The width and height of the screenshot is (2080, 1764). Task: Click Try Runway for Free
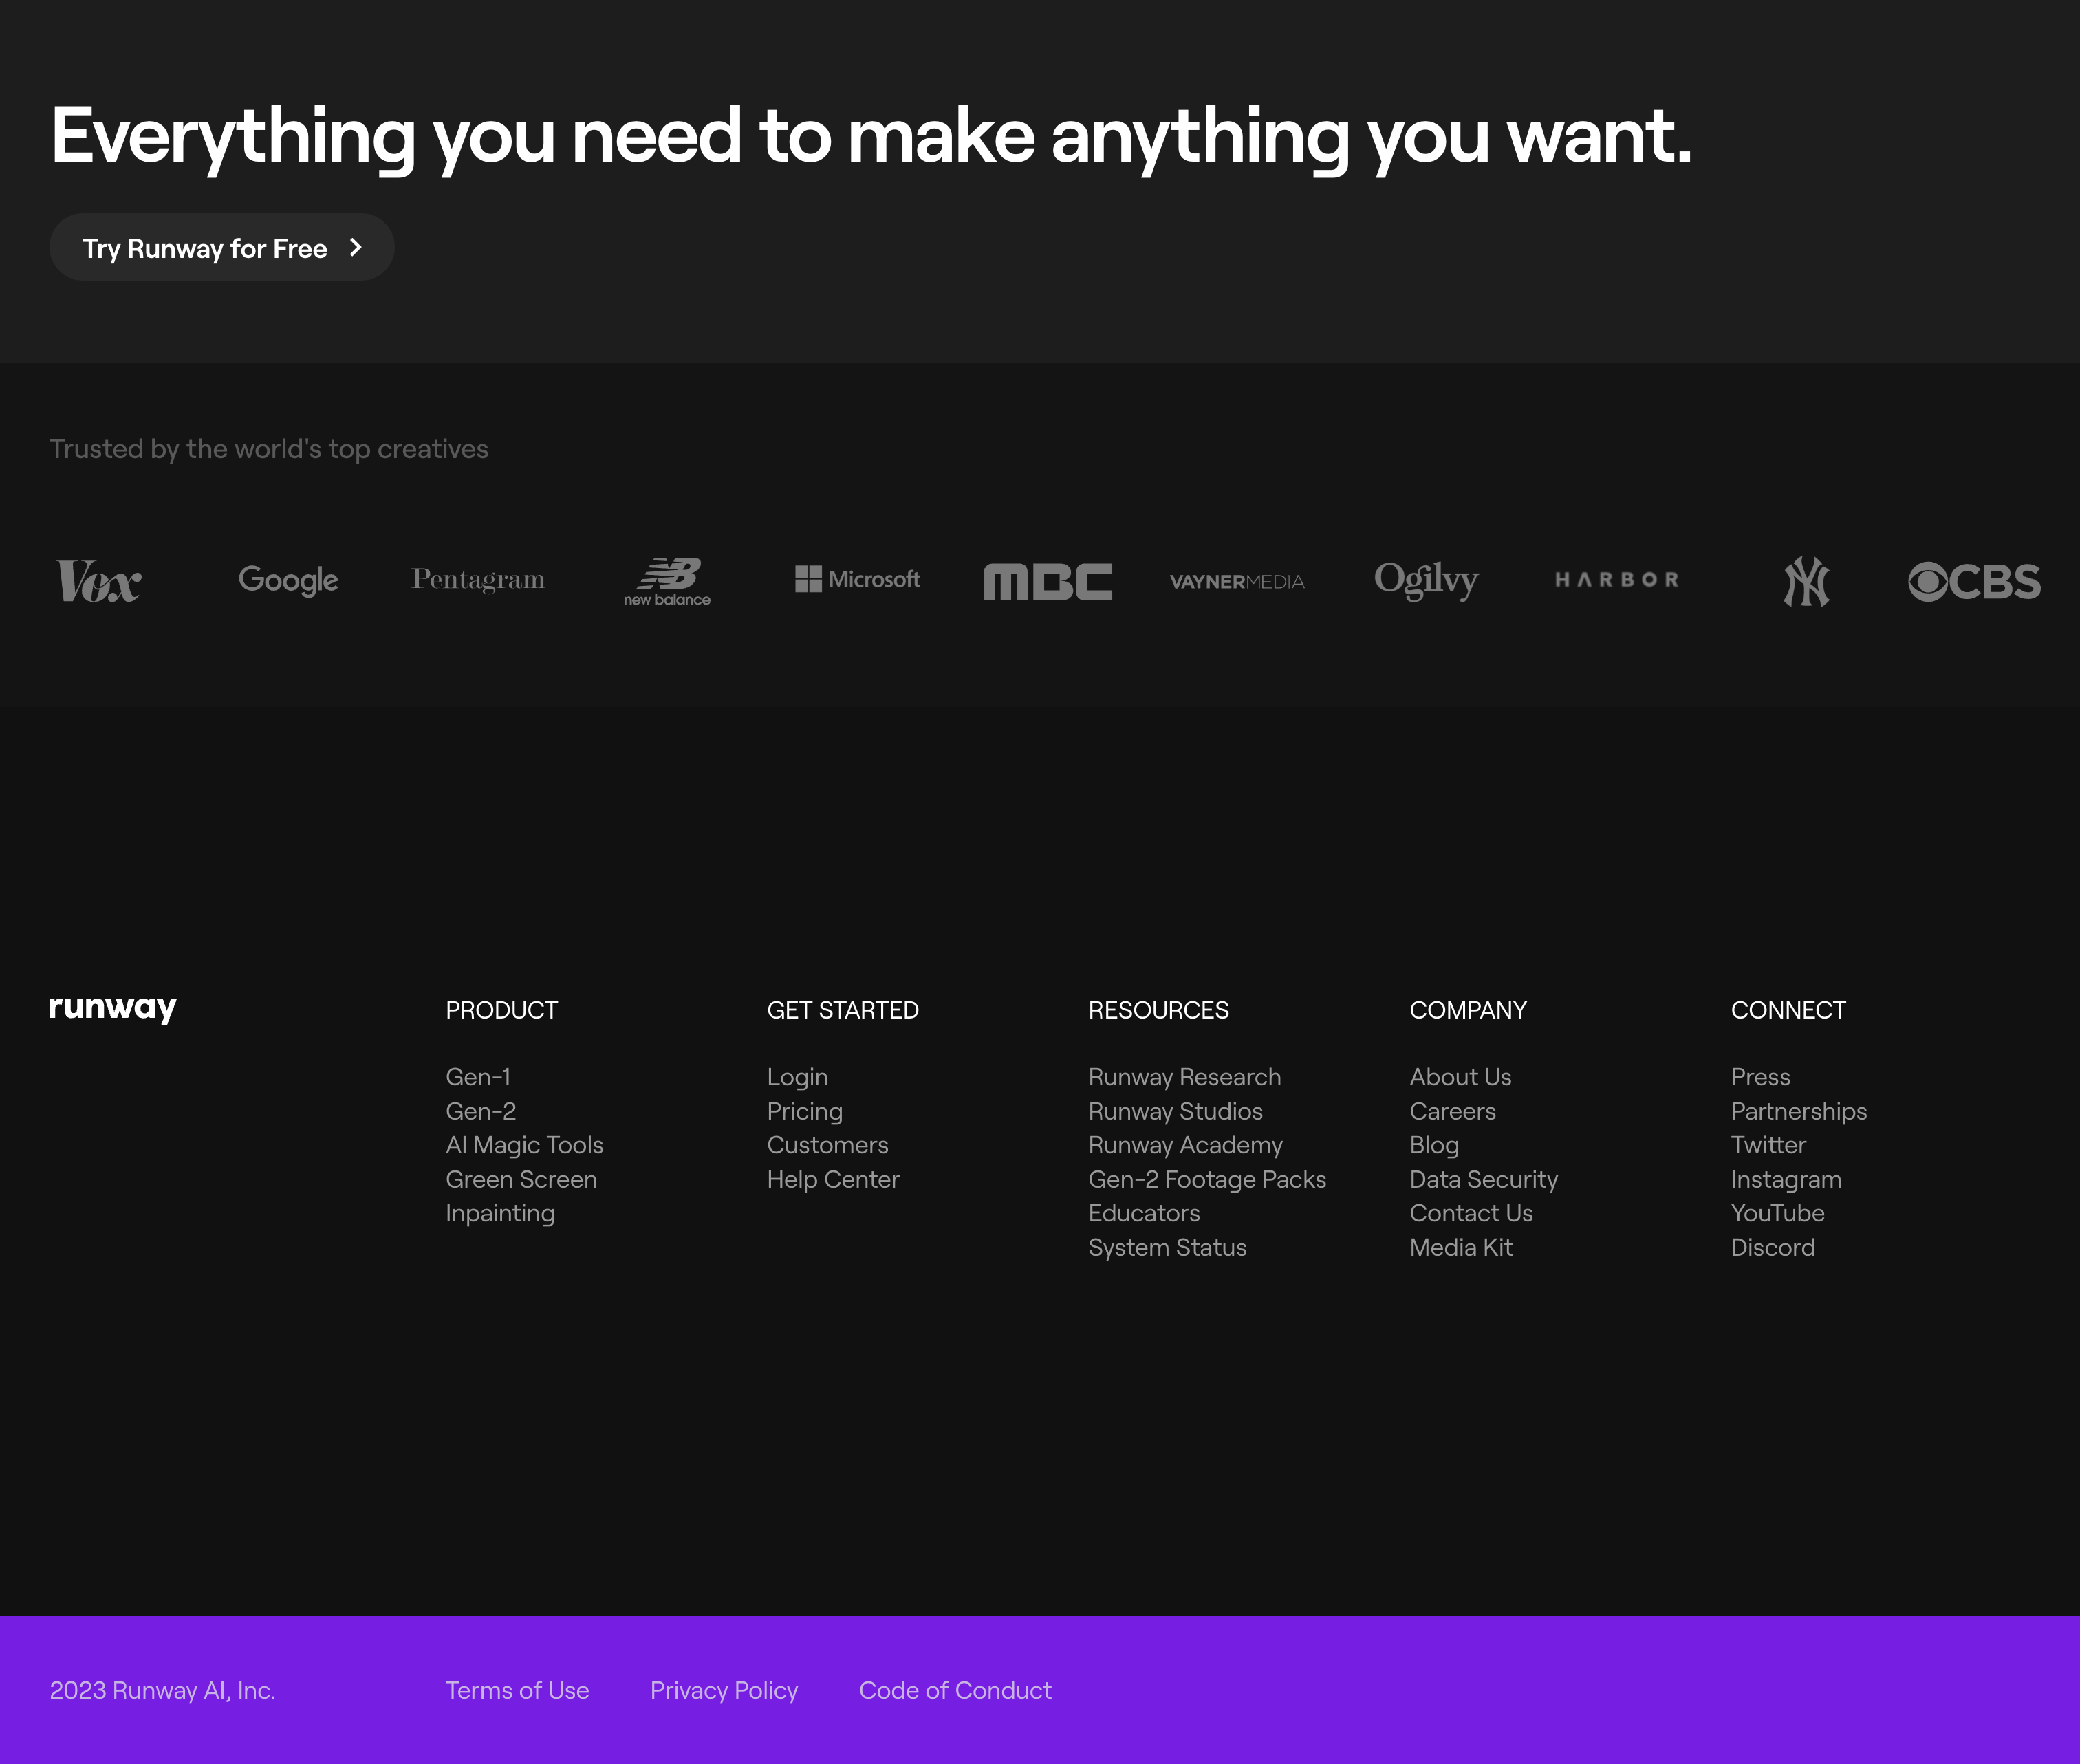pos(222,247)
